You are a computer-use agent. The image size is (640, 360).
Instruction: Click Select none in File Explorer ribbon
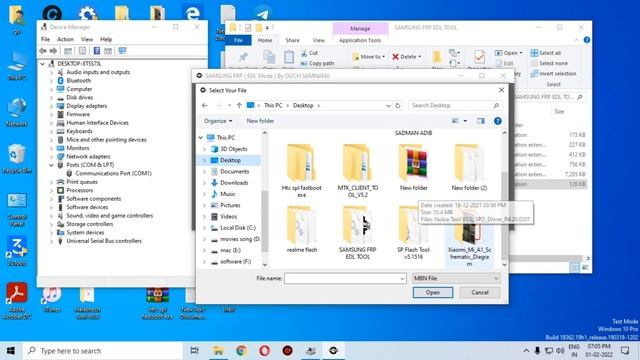[x=549, y=63]
